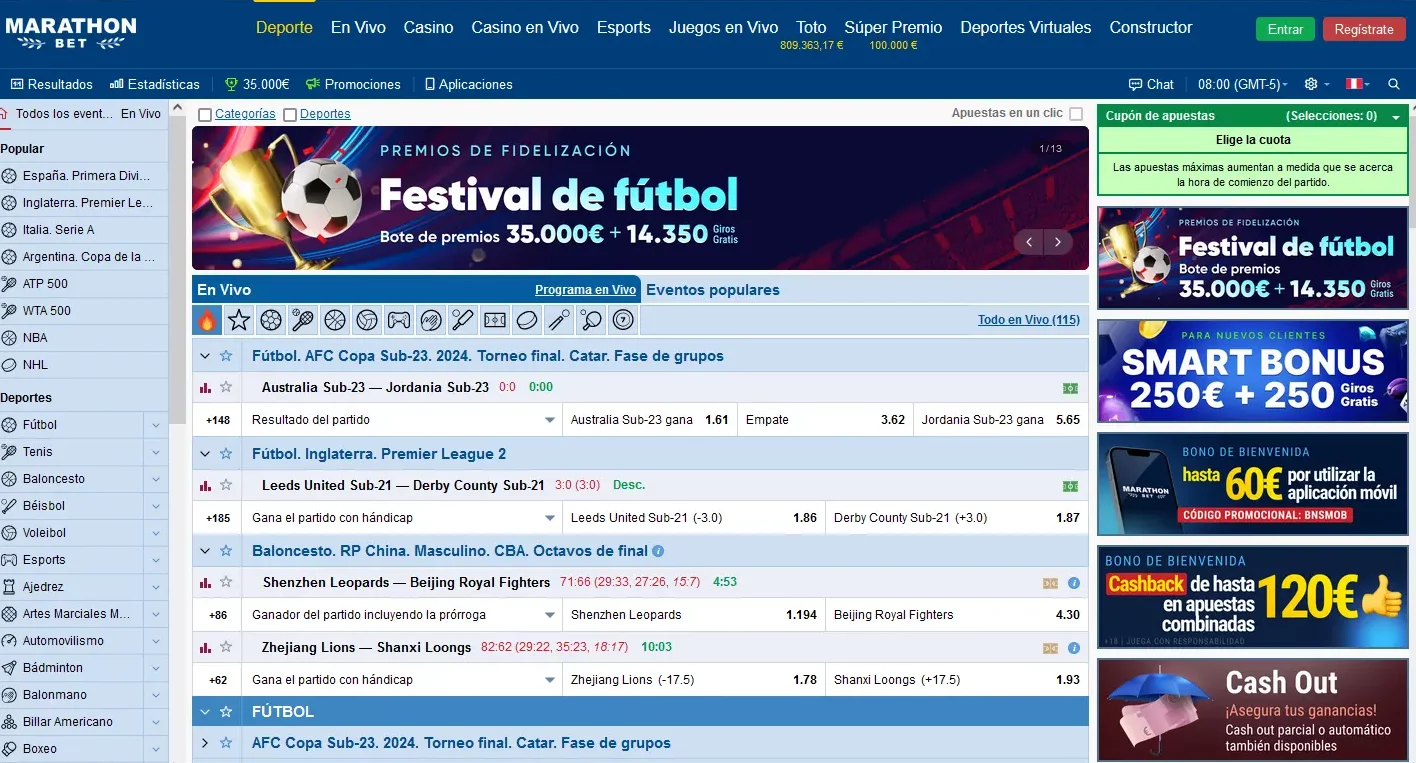
Task: Click the green Entrar button
Action: coord(1285,29)
